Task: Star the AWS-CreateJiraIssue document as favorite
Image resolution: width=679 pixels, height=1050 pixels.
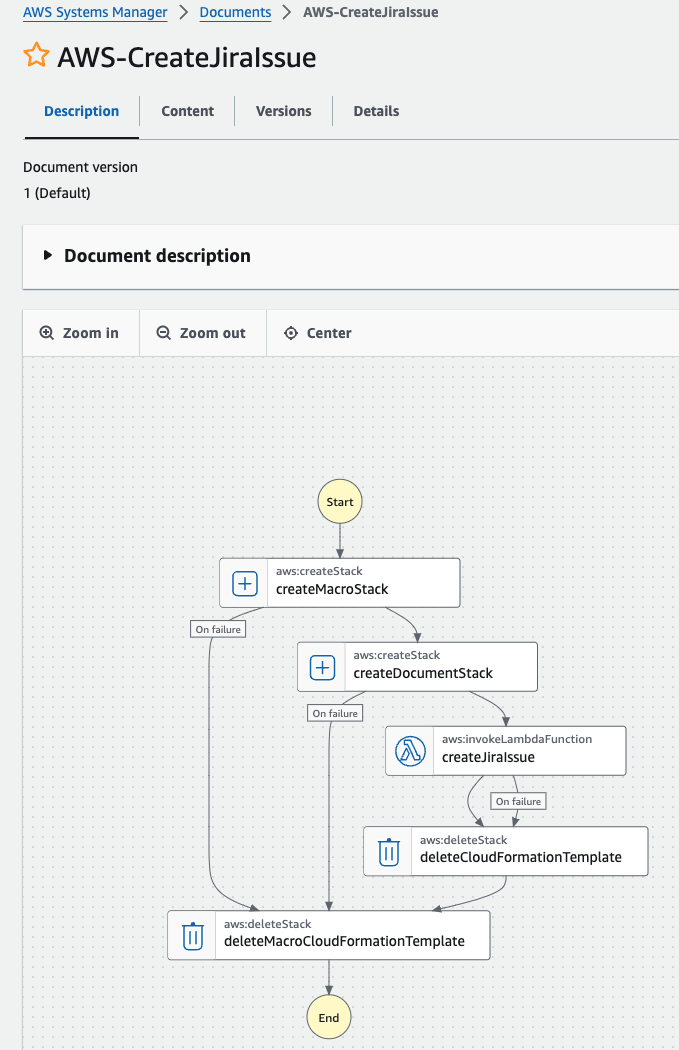Action: 36,56
